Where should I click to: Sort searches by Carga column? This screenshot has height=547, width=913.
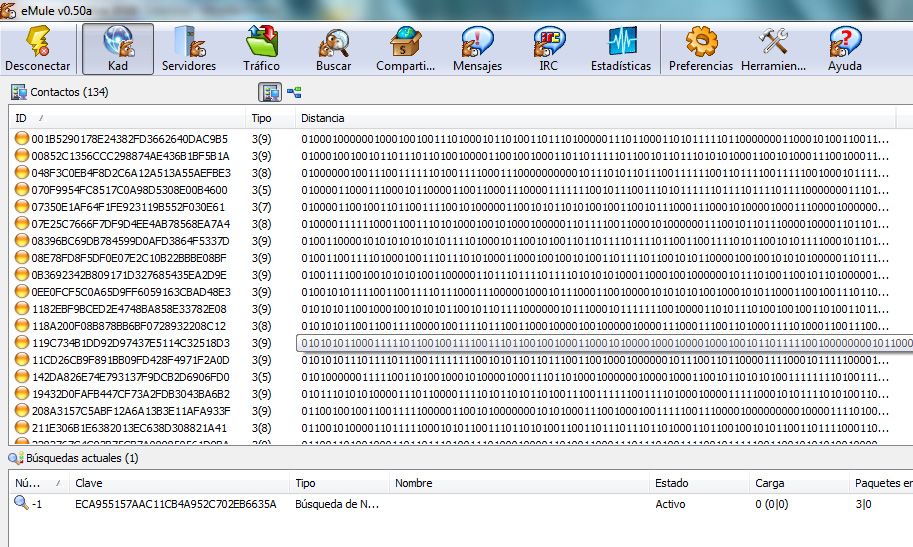(x=799, y=483)
